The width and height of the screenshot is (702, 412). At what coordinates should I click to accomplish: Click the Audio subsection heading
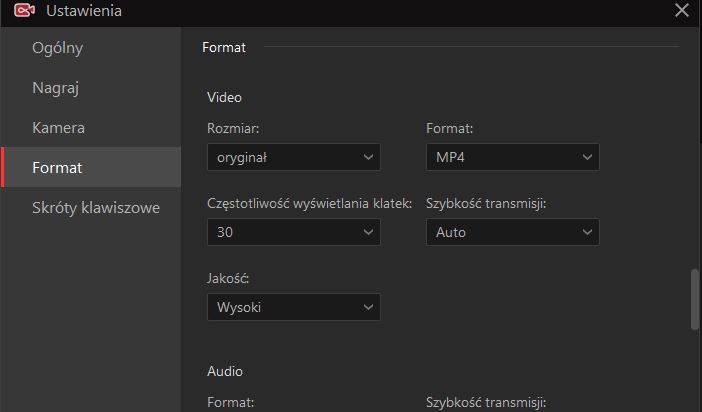point(225,371)
